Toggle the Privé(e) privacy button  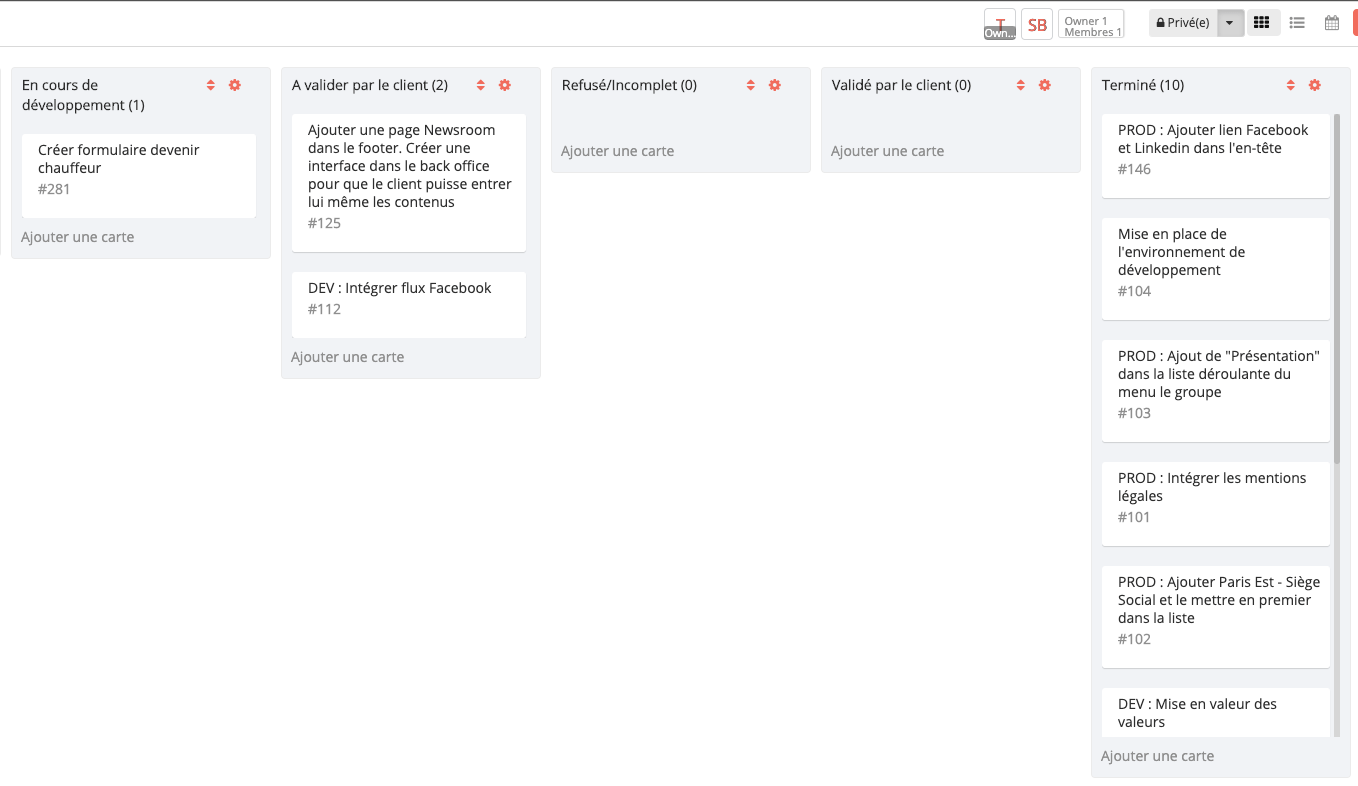pos(1183,23)
